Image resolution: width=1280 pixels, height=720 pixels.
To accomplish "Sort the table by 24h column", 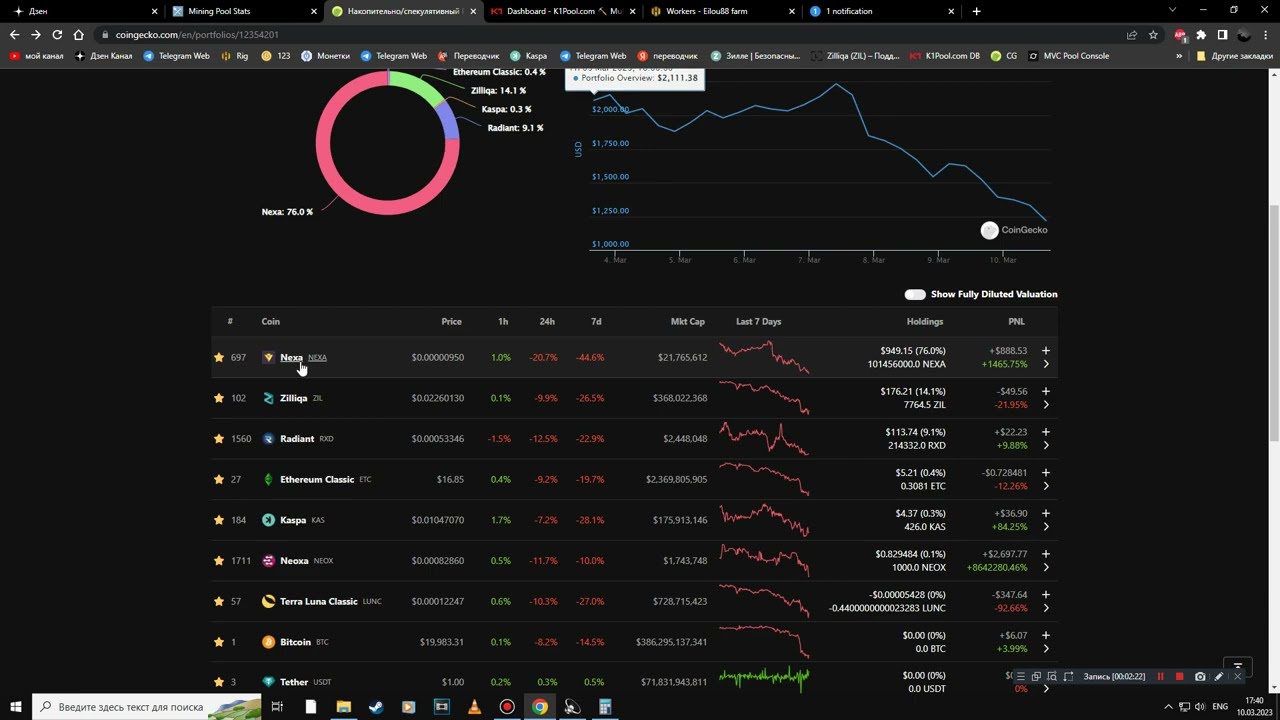I will [x=547, y=321].
